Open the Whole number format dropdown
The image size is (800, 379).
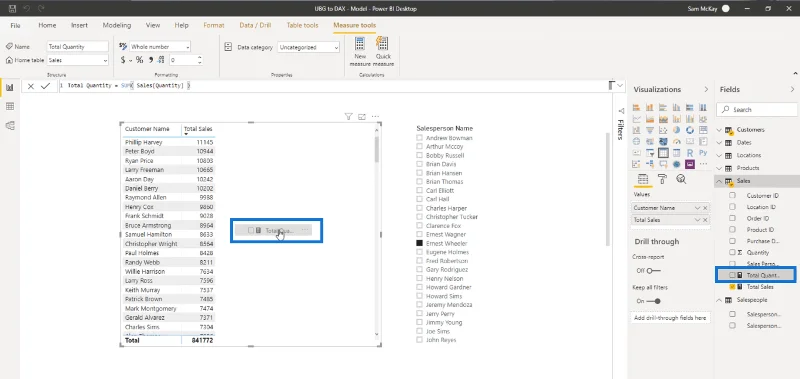pyautogui.click(x=188, y=47)
